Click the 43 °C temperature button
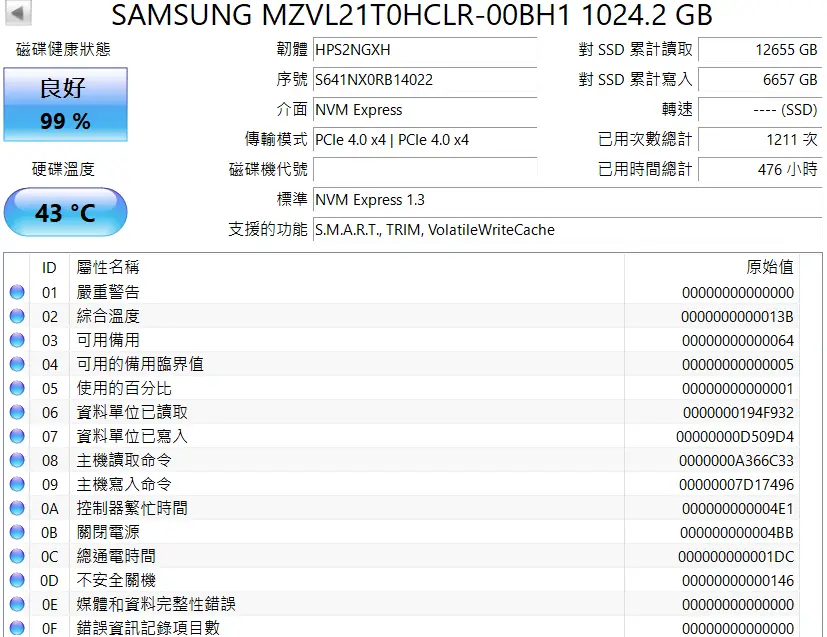This screenshot has height=637, width=827. tap(65, 213)
